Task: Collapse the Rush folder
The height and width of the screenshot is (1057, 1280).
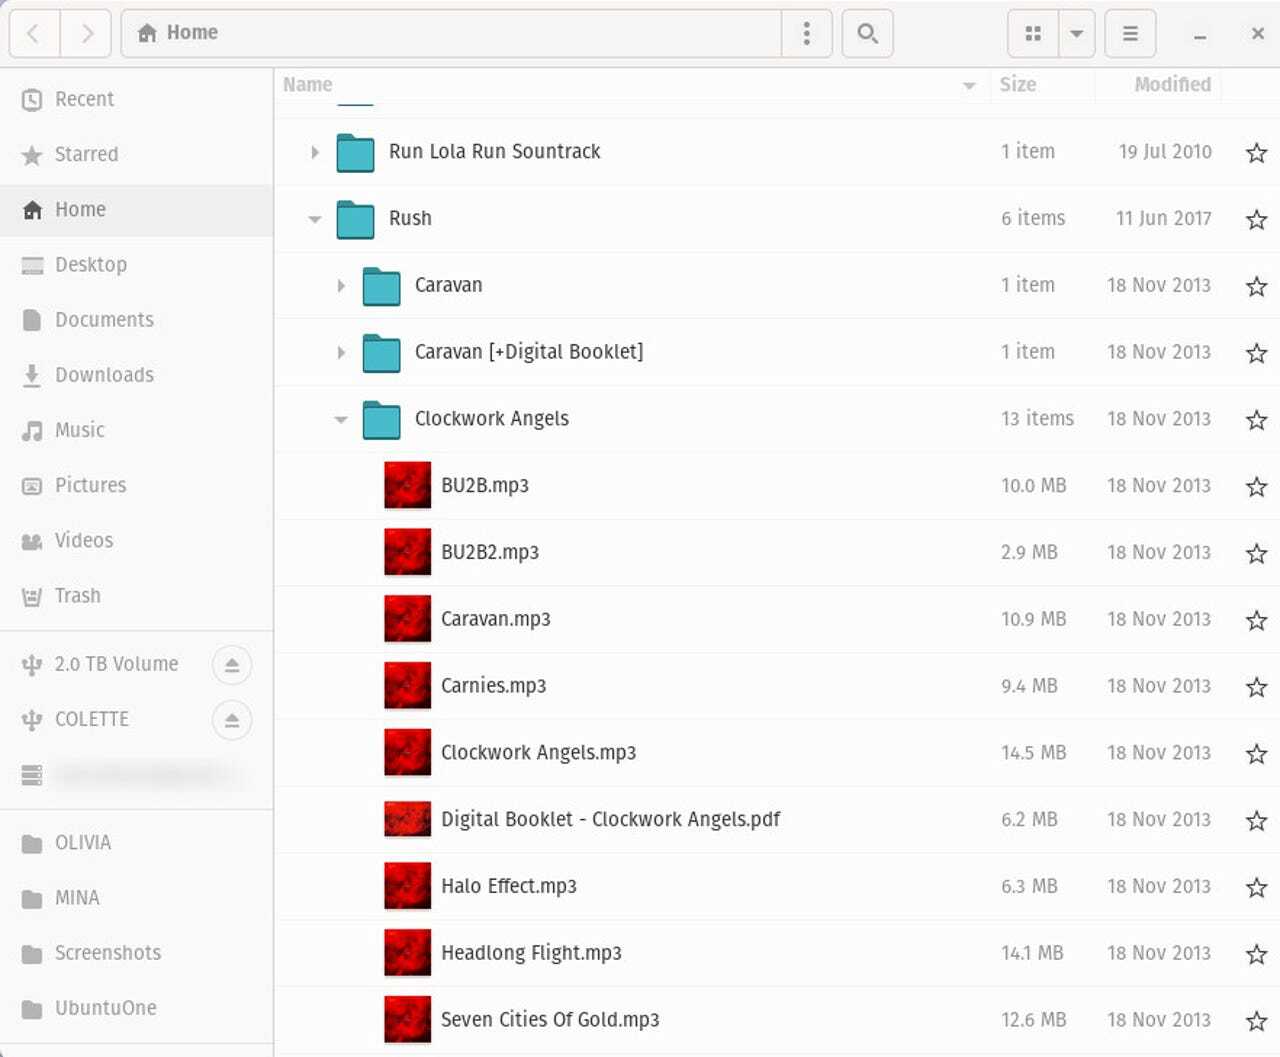Action: [315, 219]
